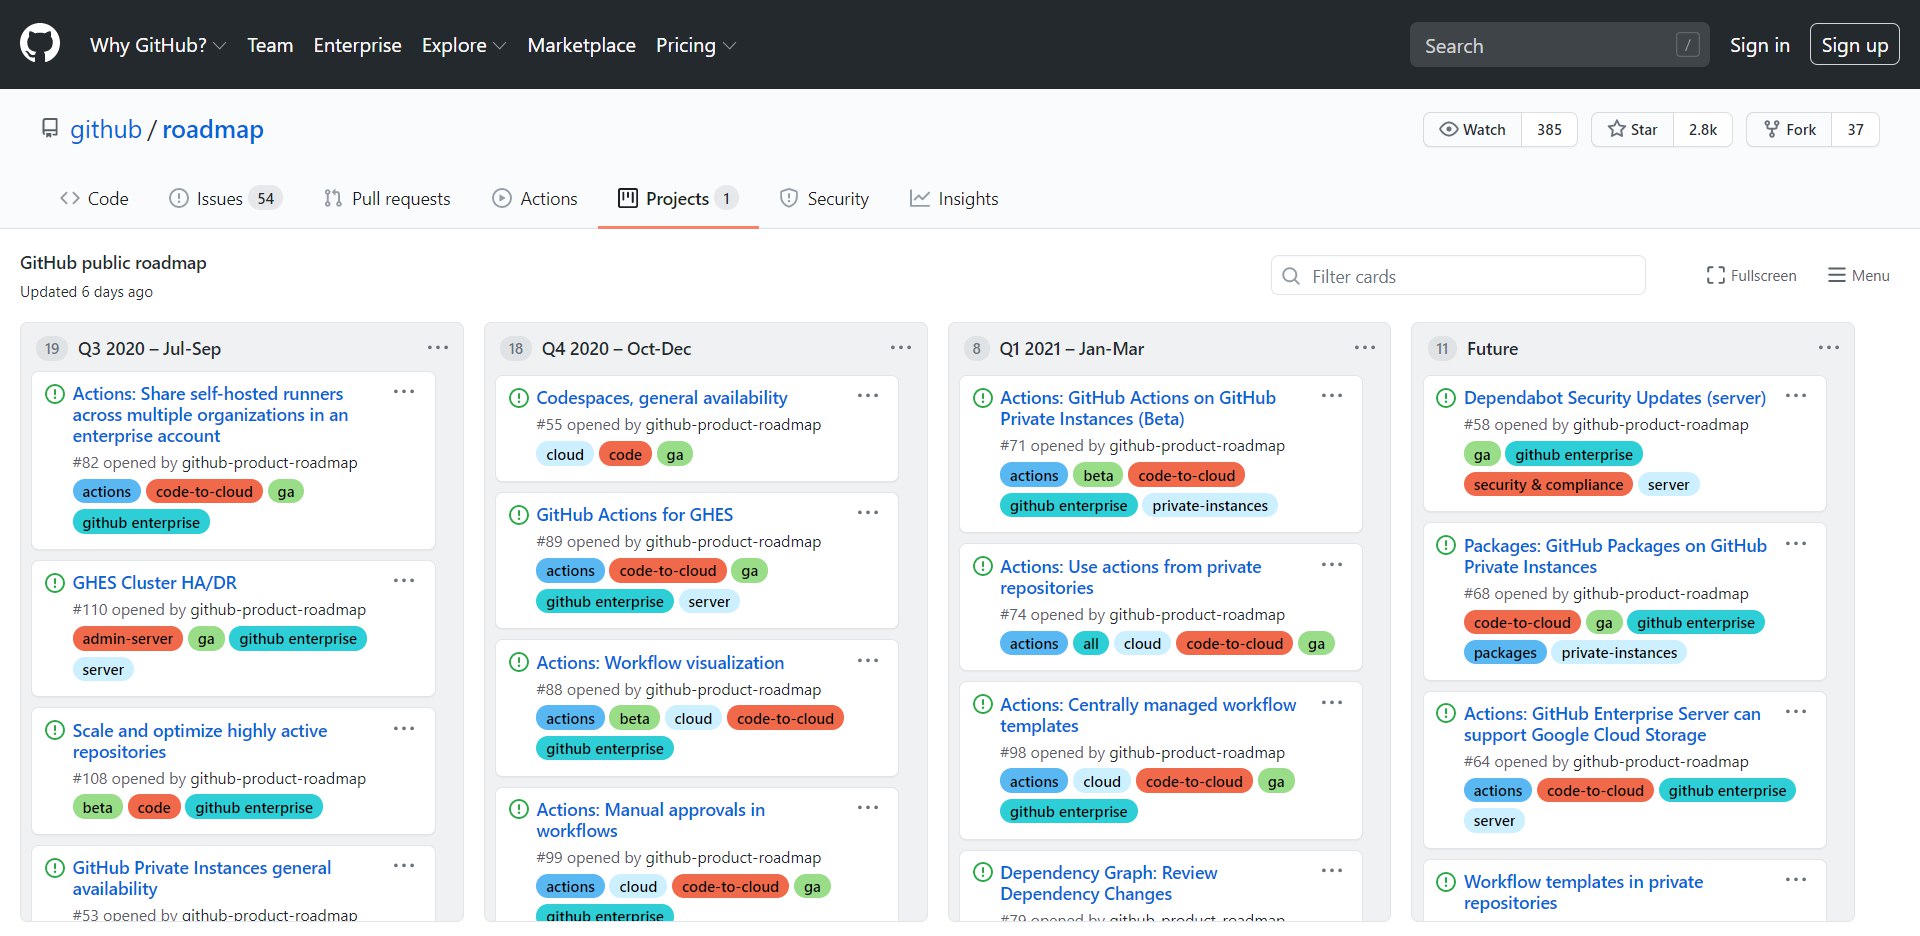Click the Star button
This screenshot has width=1920, height=936.
tap(1632, 129)
